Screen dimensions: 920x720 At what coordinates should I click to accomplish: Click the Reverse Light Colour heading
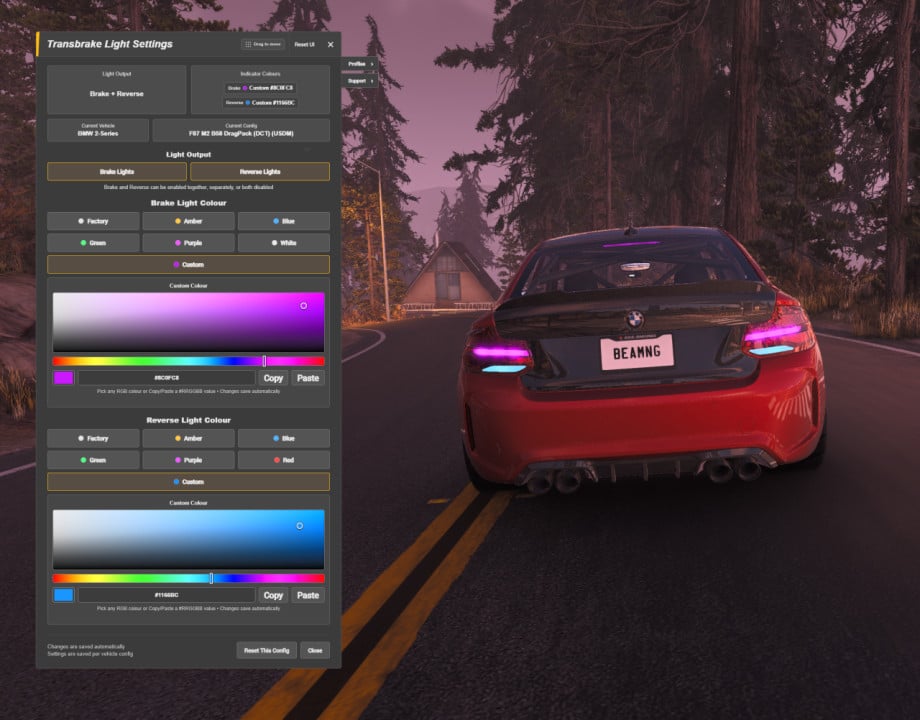(188, 420)
